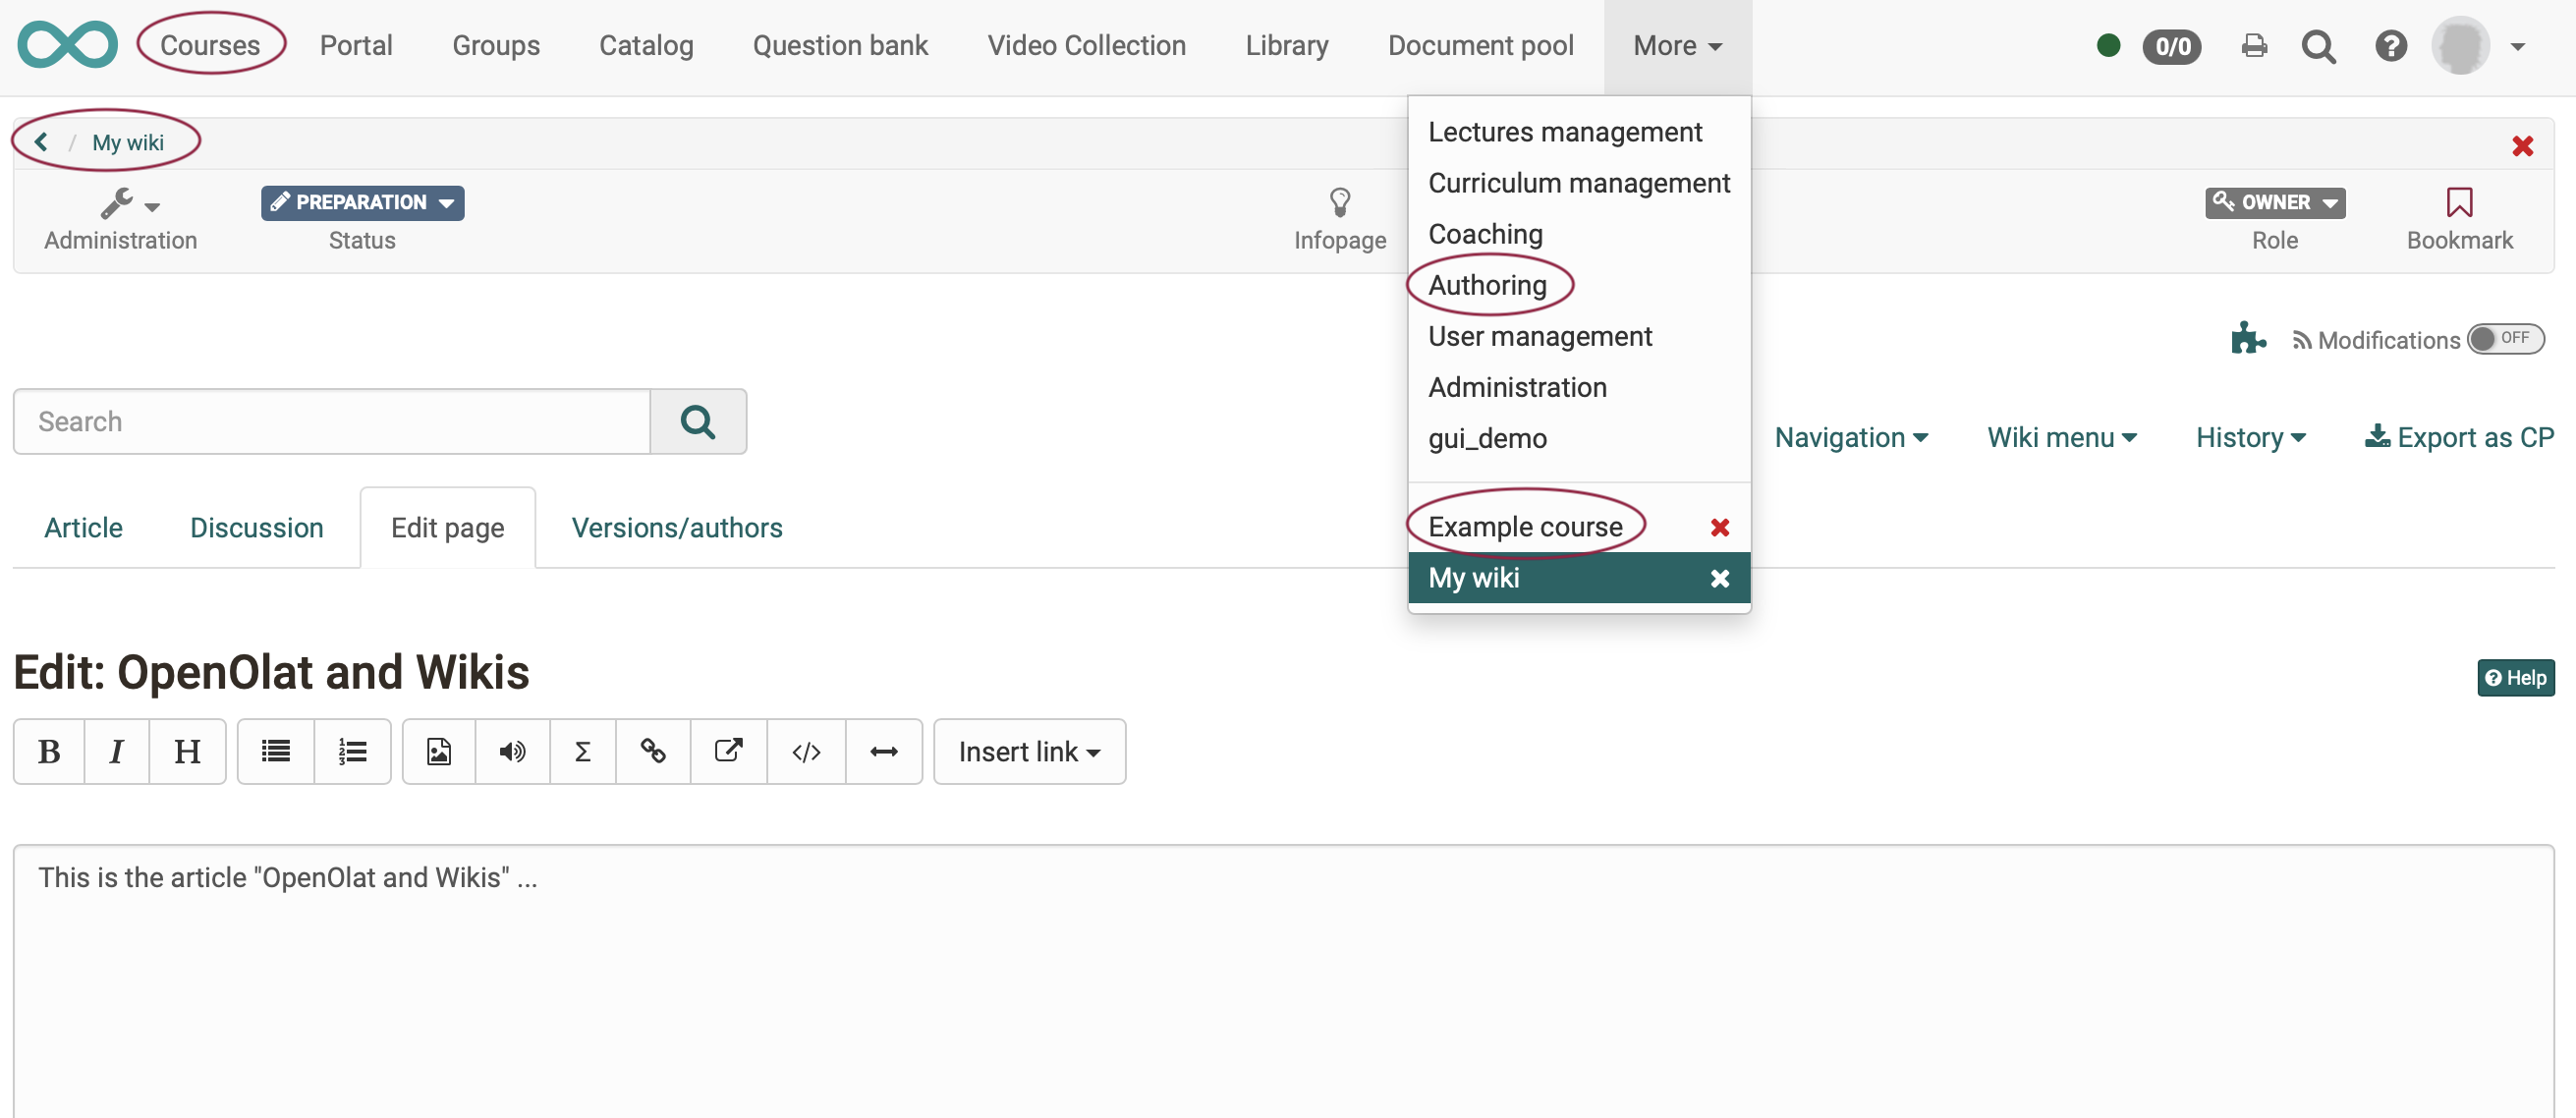Insert numbered list in editor

(352, 751)
